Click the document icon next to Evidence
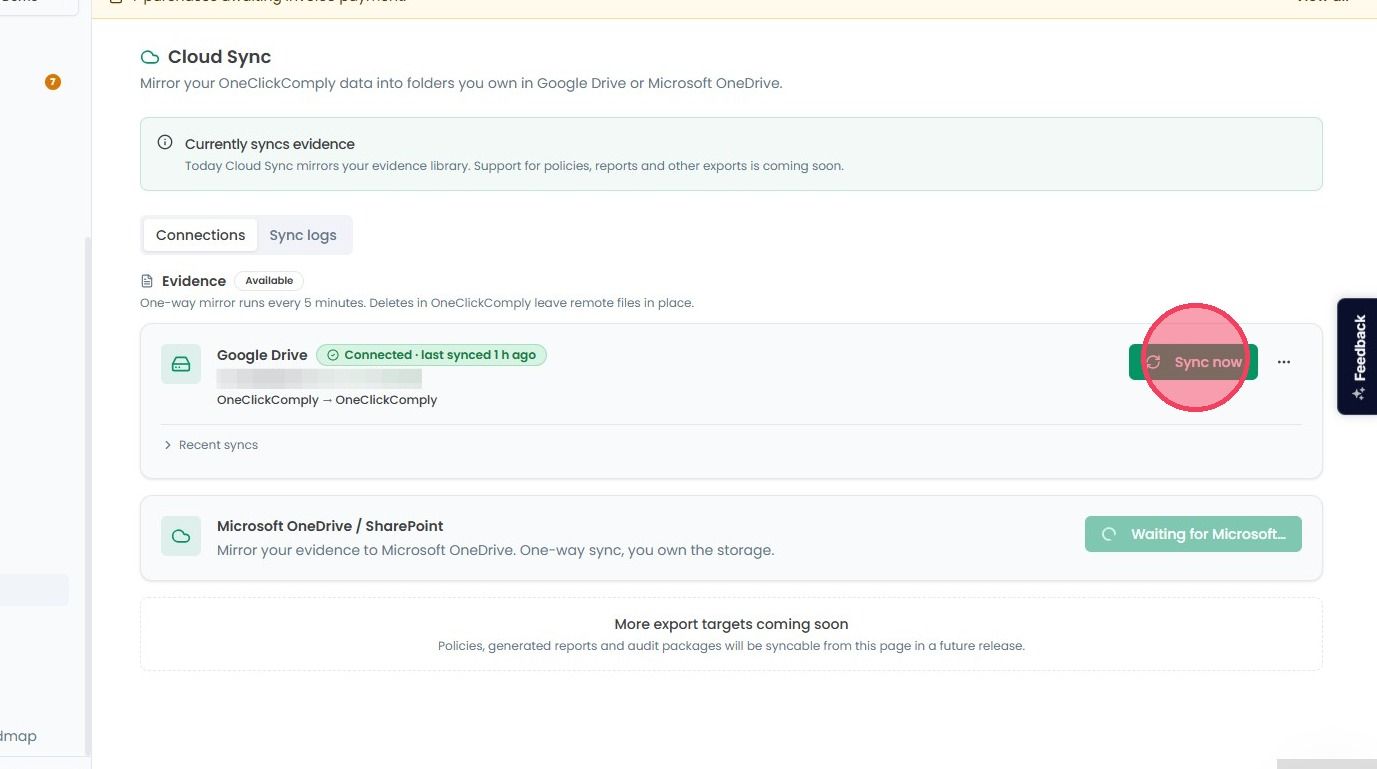Viewport: 1377px width, 769px height. (x=147, y=281)
